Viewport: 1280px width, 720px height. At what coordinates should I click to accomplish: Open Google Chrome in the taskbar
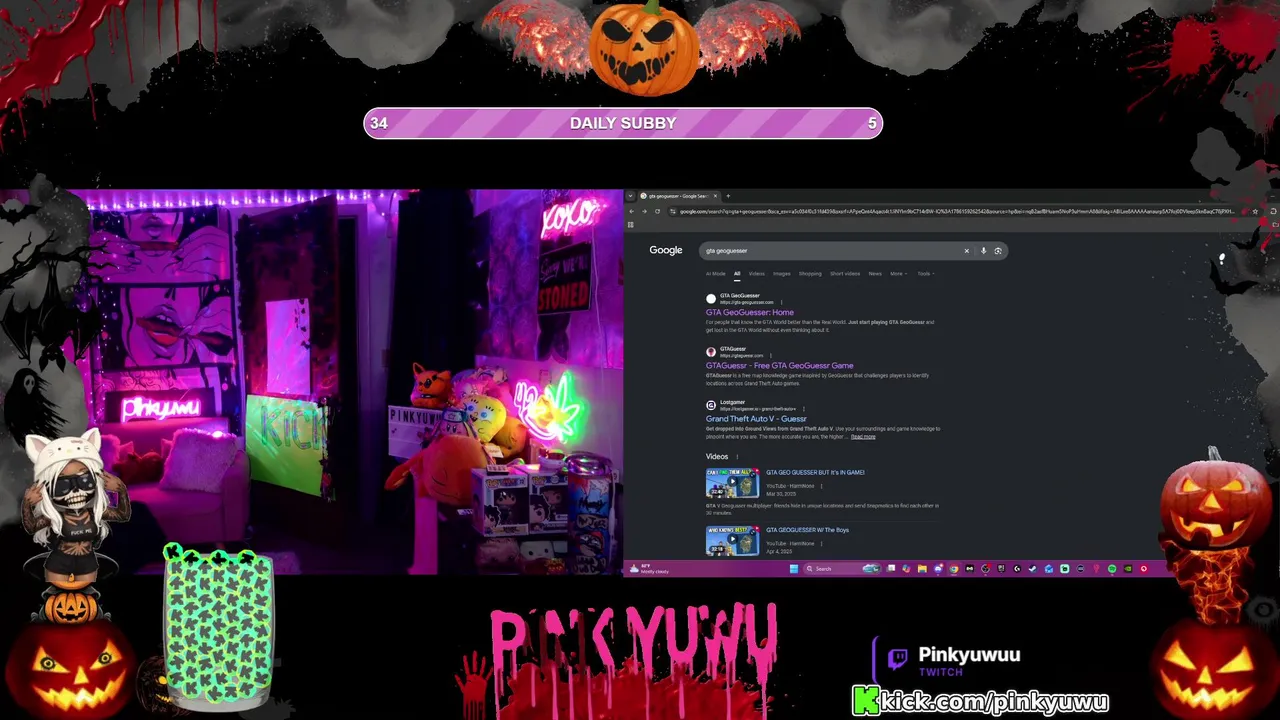click(x=953, y=569)
